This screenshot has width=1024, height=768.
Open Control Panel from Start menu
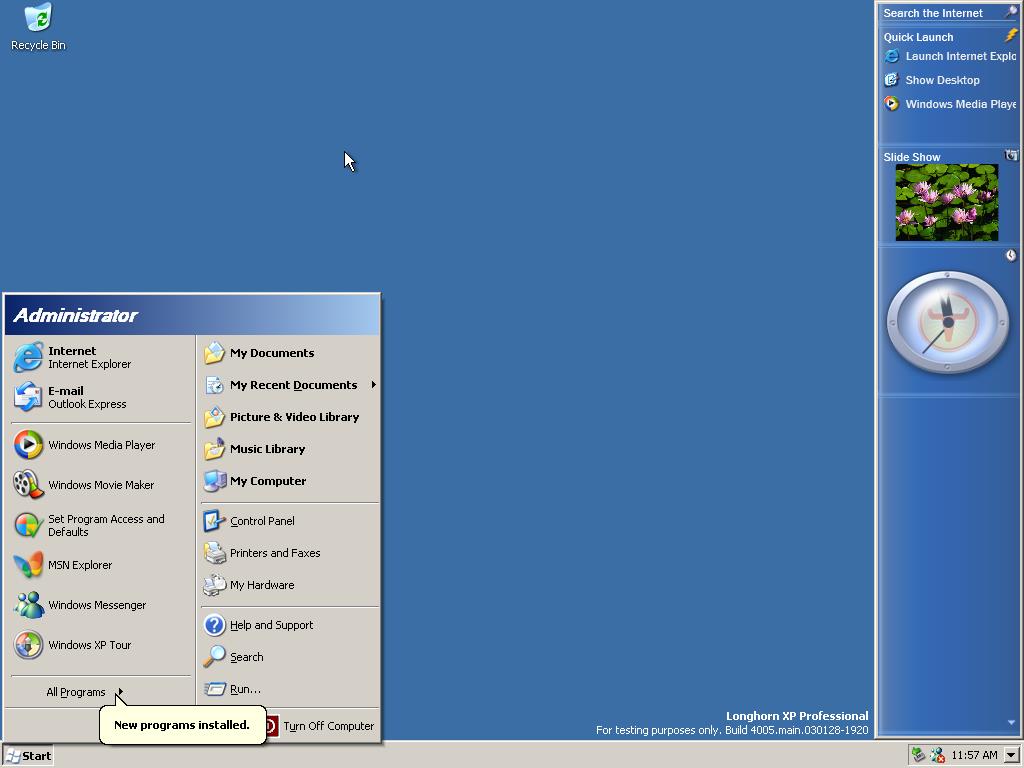(x=290, y=521)
